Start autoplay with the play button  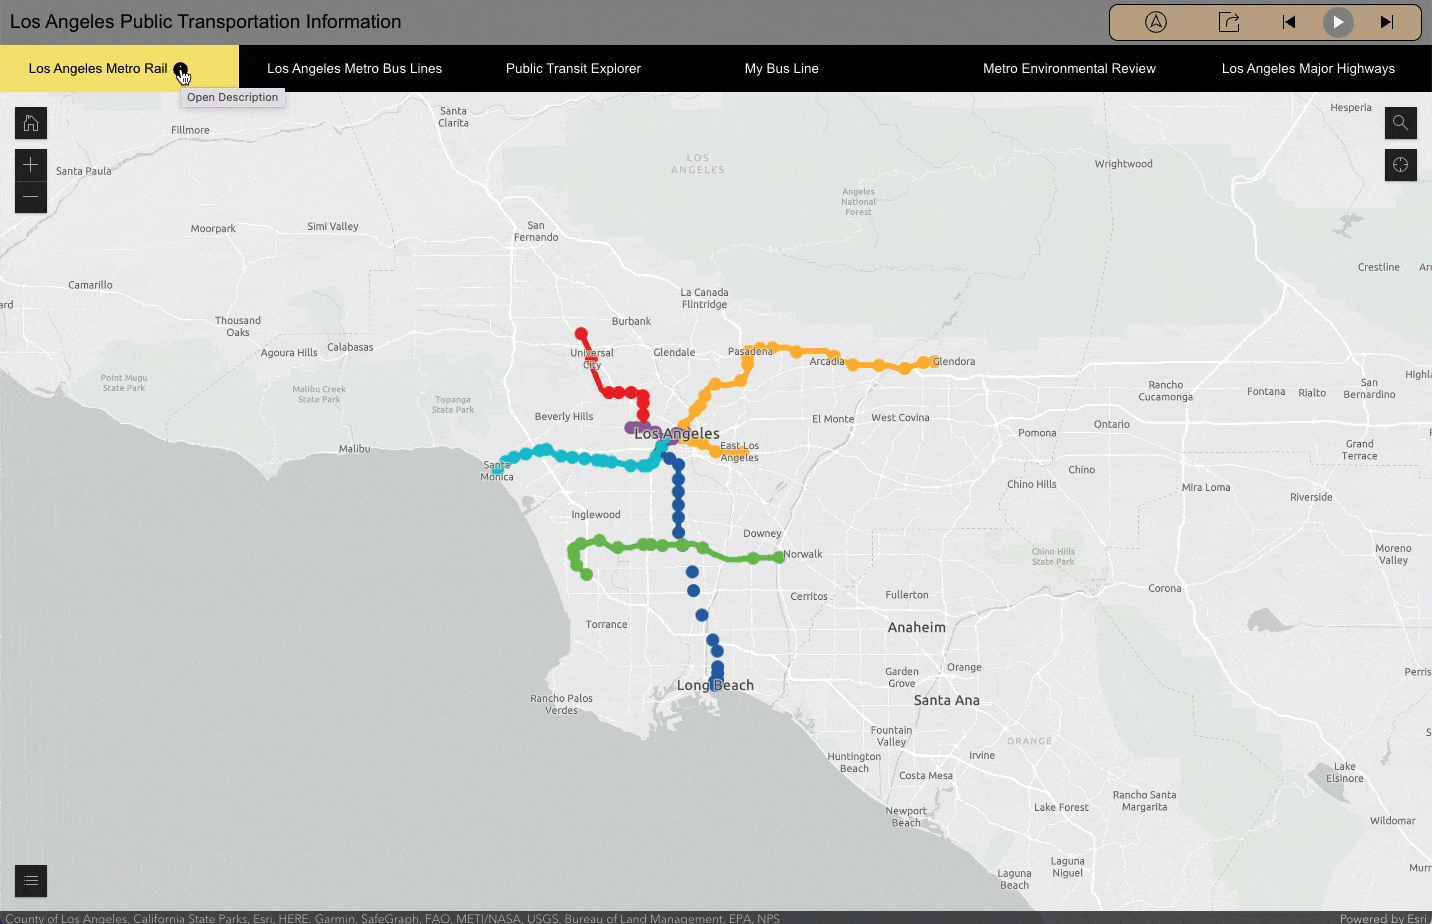(x=1338, y=22)
